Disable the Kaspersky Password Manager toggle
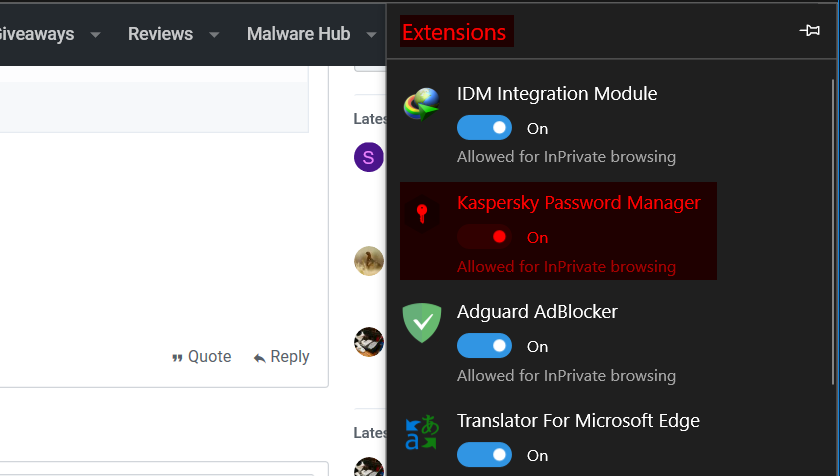840x476 pixels. click(484, 237)
